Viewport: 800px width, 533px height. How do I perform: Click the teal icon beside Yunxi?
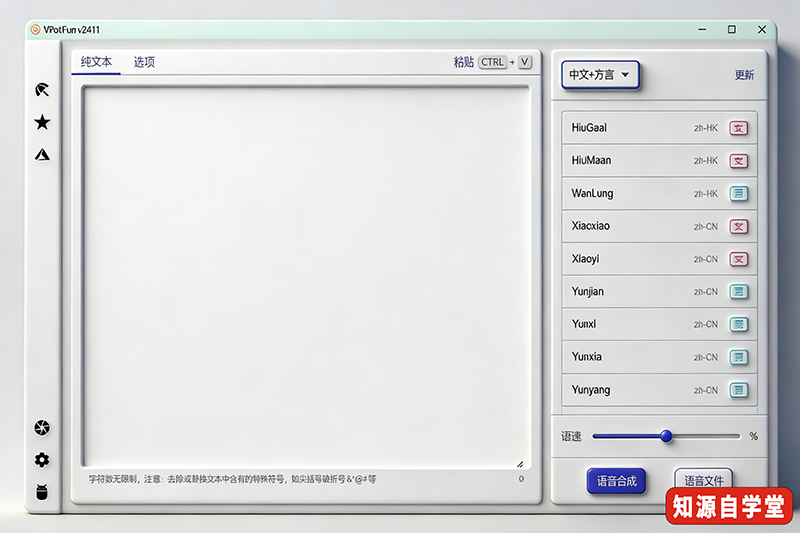click(x=738, y=324)
